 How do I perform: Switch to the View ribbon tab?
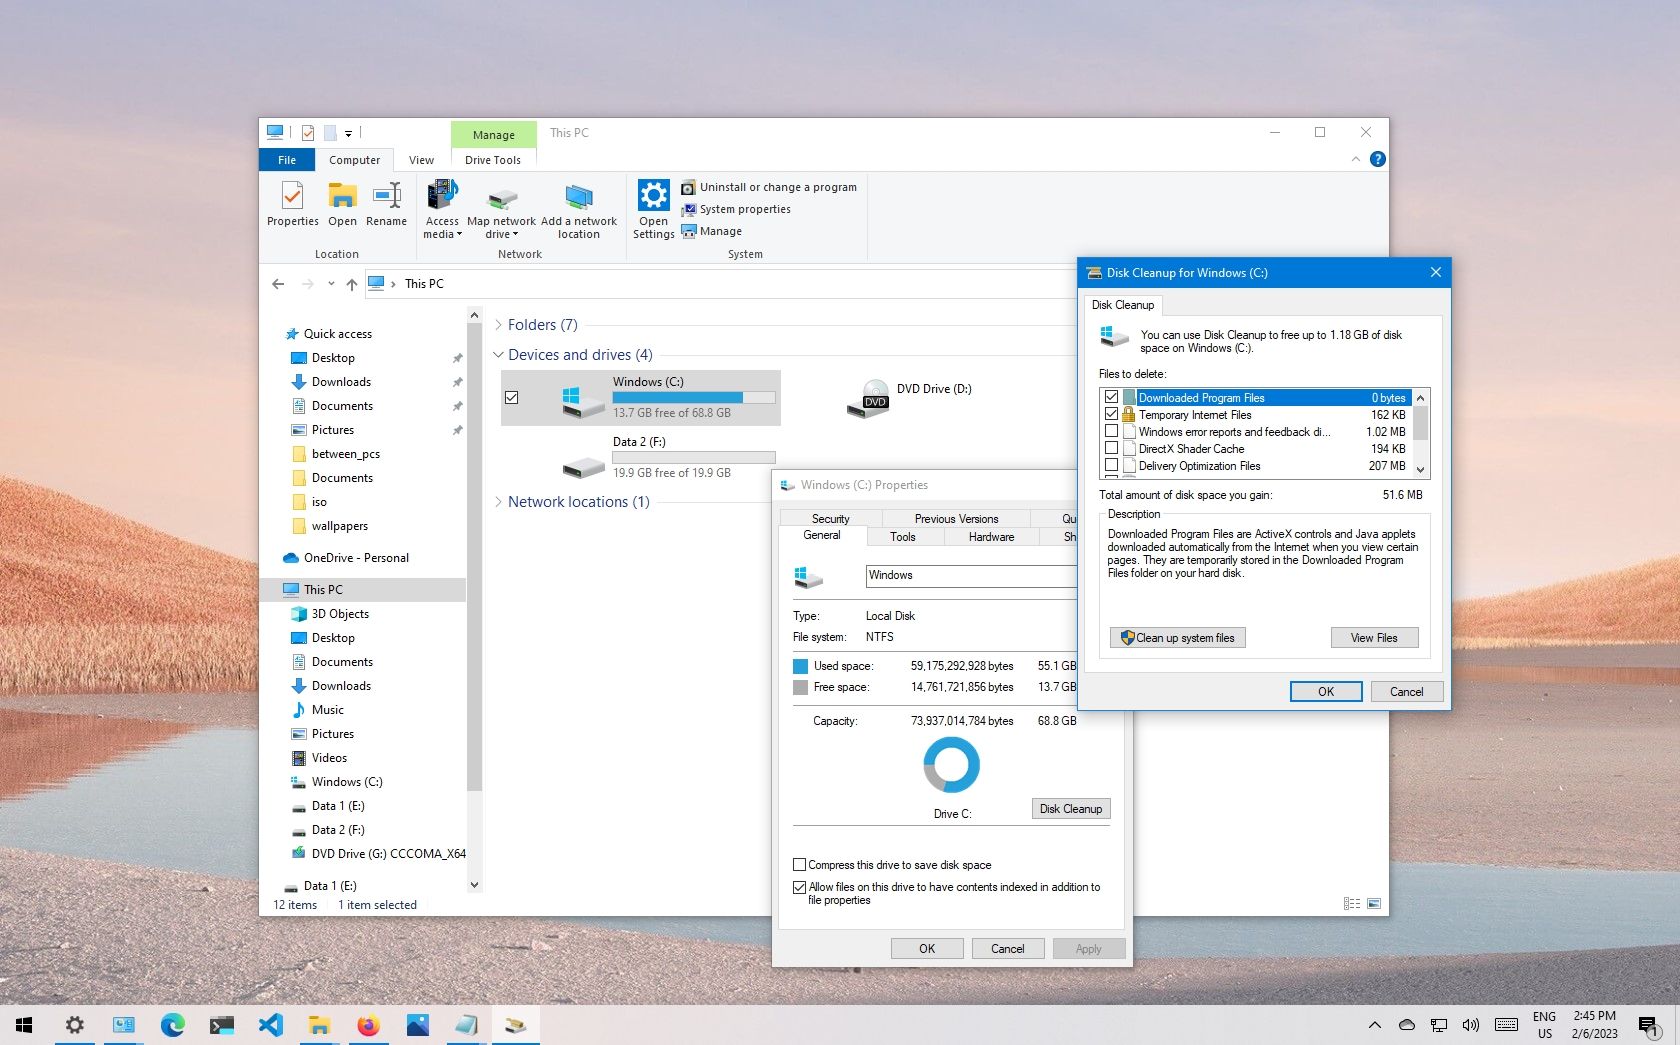point(420,159)
